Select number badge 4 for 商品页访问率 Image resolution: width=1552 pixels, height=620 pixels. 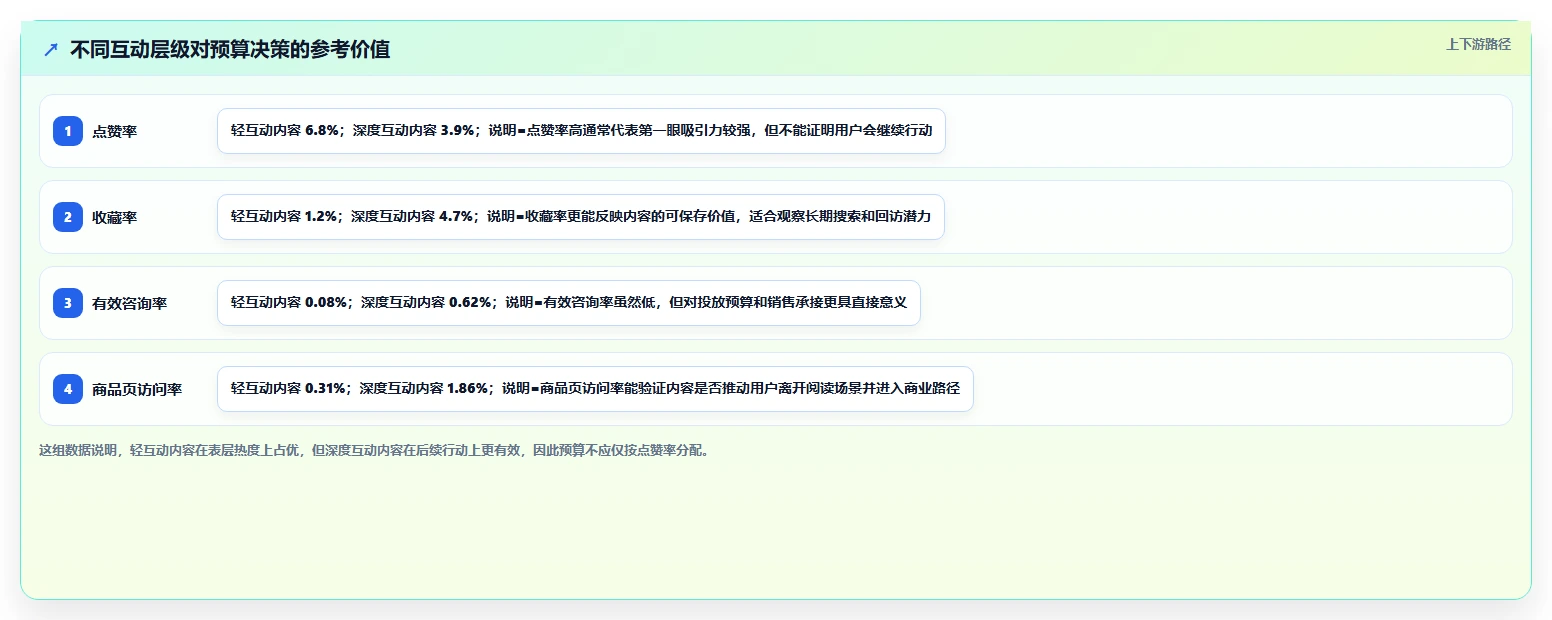click(68, 389)
